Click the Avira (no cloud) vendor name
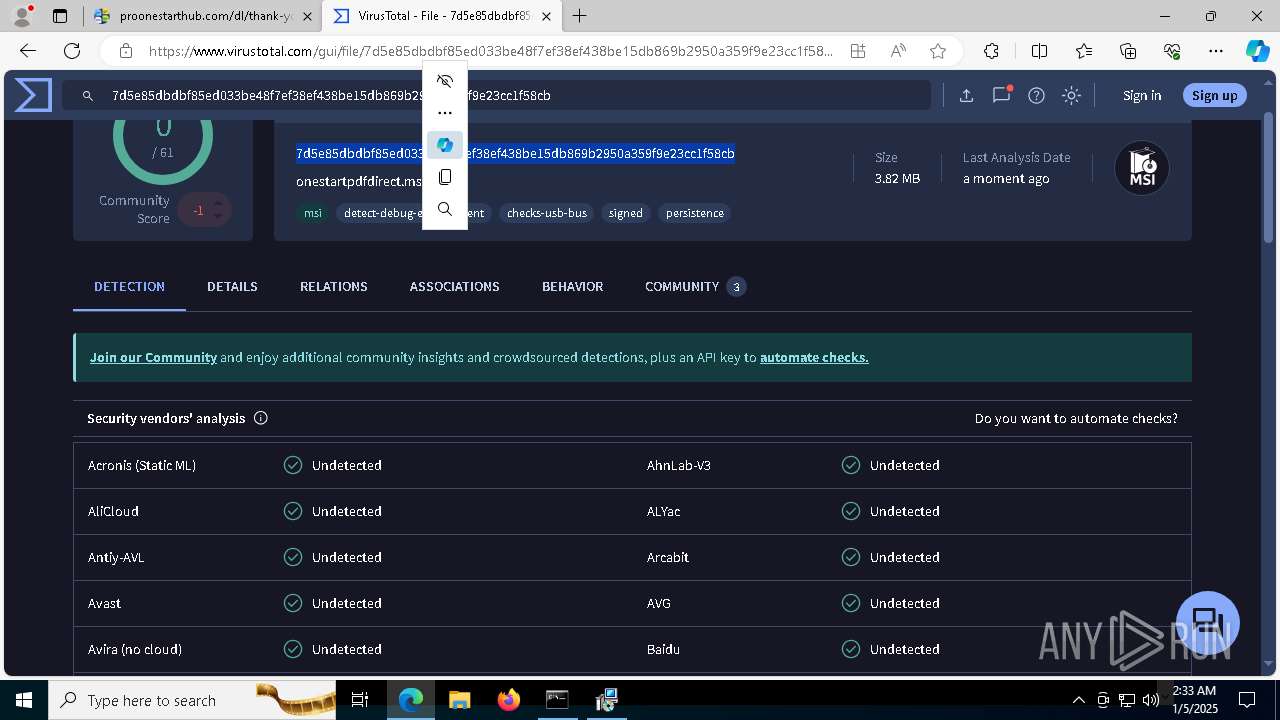 click(135, 649)
